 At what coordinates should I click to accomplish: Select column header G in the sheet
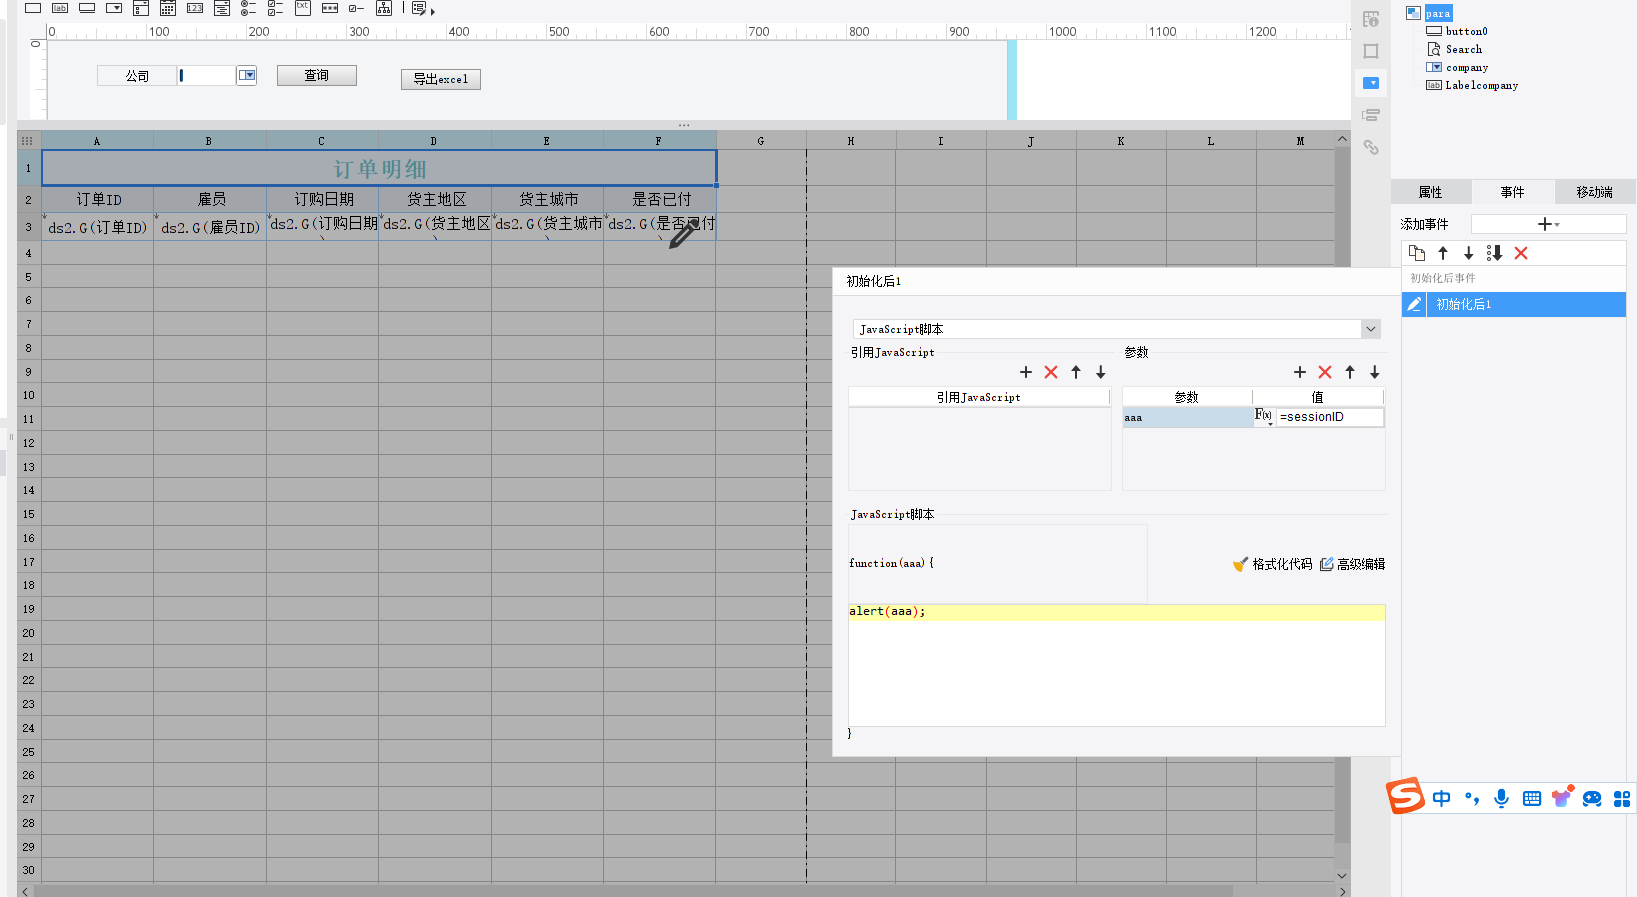761,141
